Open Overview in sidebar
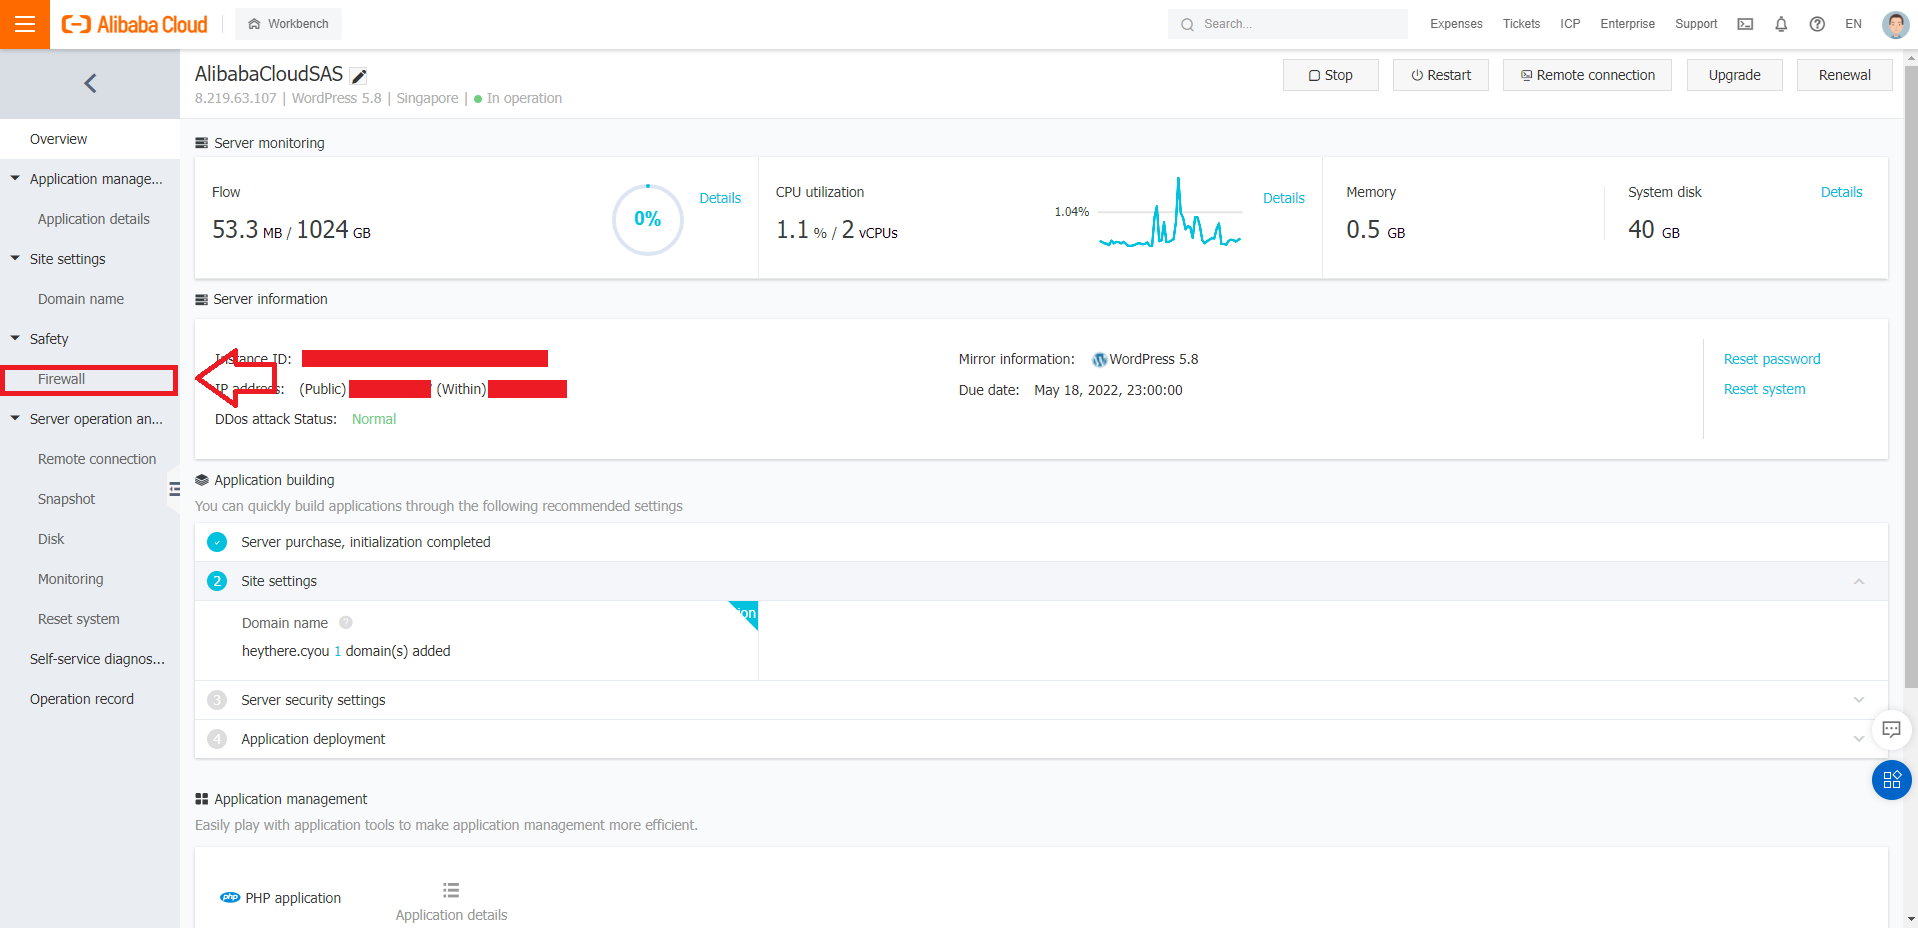This screenshot has width=1918, height=928. pyautogui.click(x=90, y=139)
